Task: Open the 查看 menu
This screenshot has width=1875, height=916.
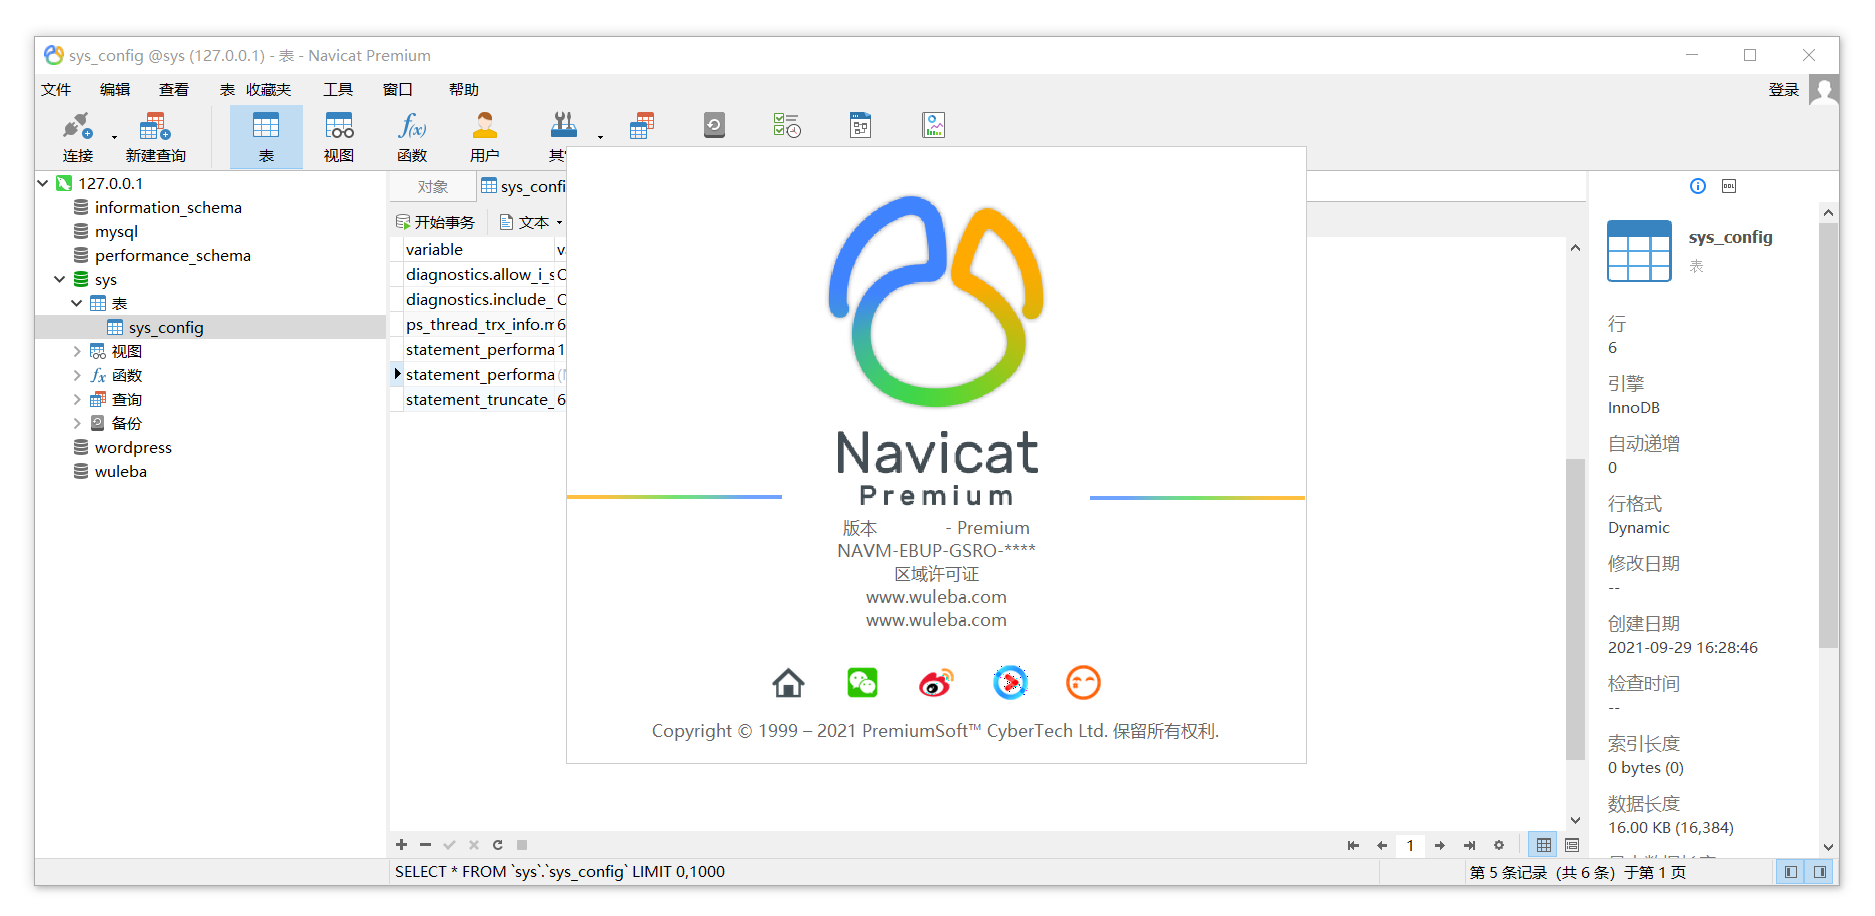Action: [x=174, y=89]
